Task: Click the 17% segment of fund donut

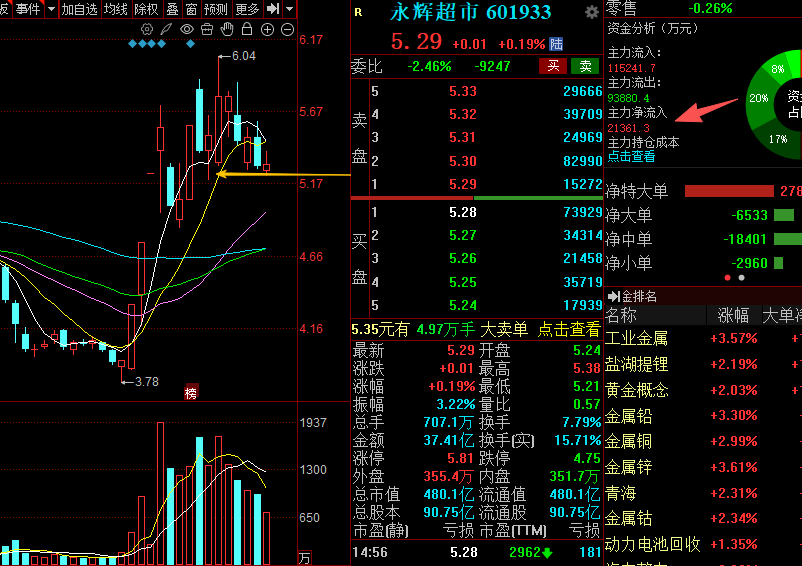Action: [778, 139]
